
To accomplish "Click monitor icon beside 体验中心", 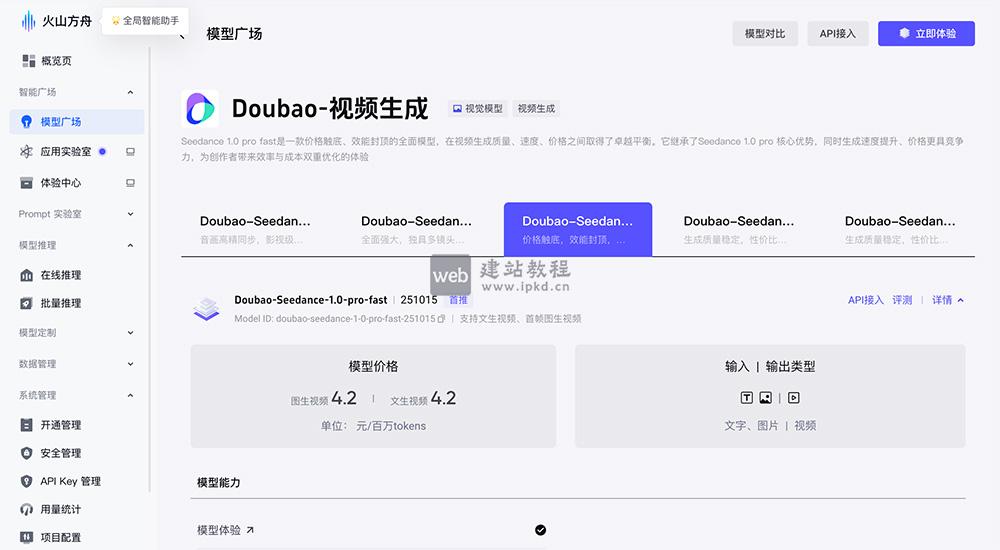I will [130, 182].
